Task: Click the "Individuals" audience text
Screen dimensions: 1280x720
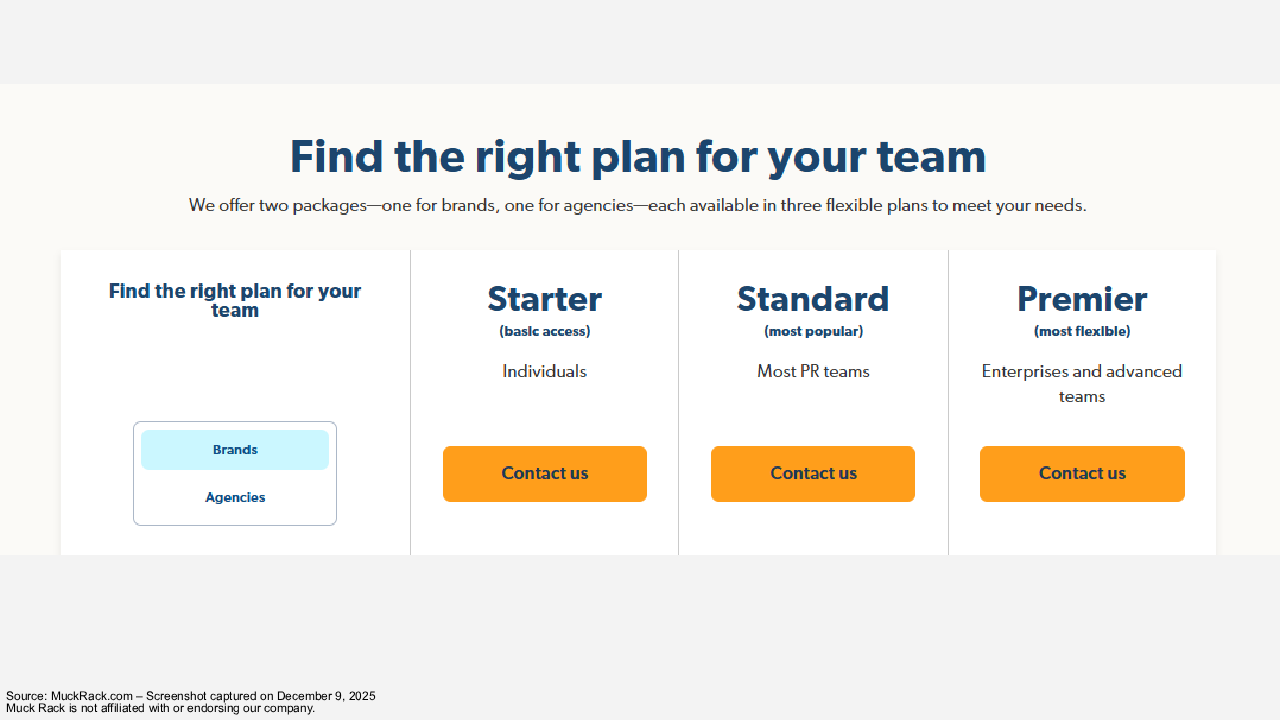Action: [545, 372]
